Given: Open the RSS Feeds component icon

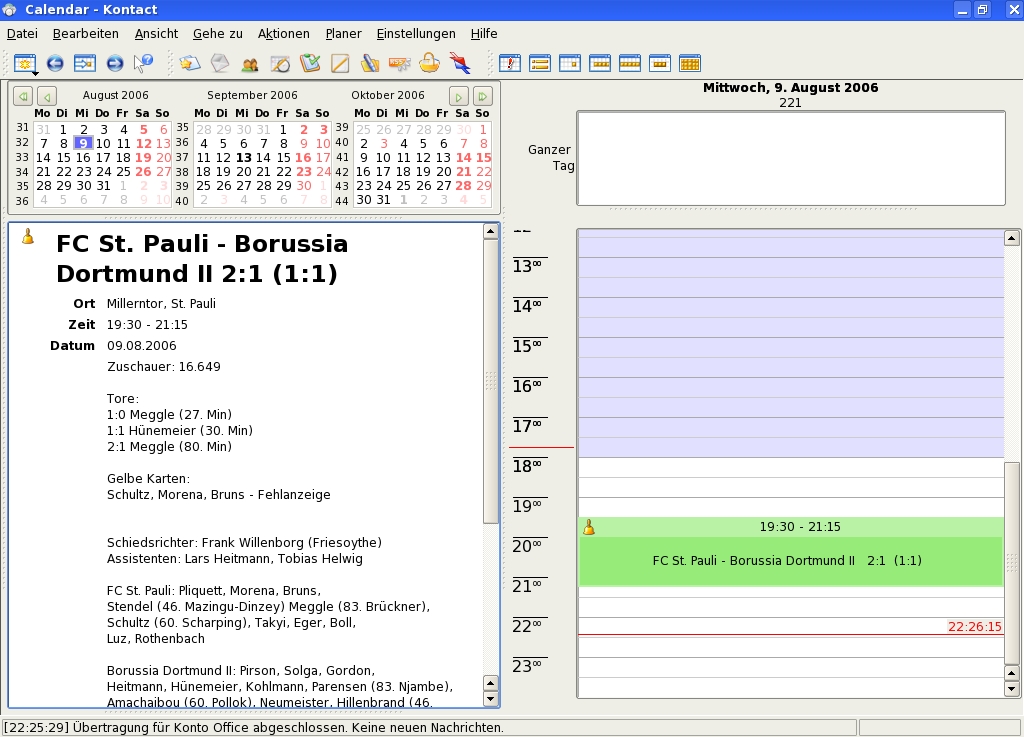Looking at the screenshot, I should coord(400,63).
